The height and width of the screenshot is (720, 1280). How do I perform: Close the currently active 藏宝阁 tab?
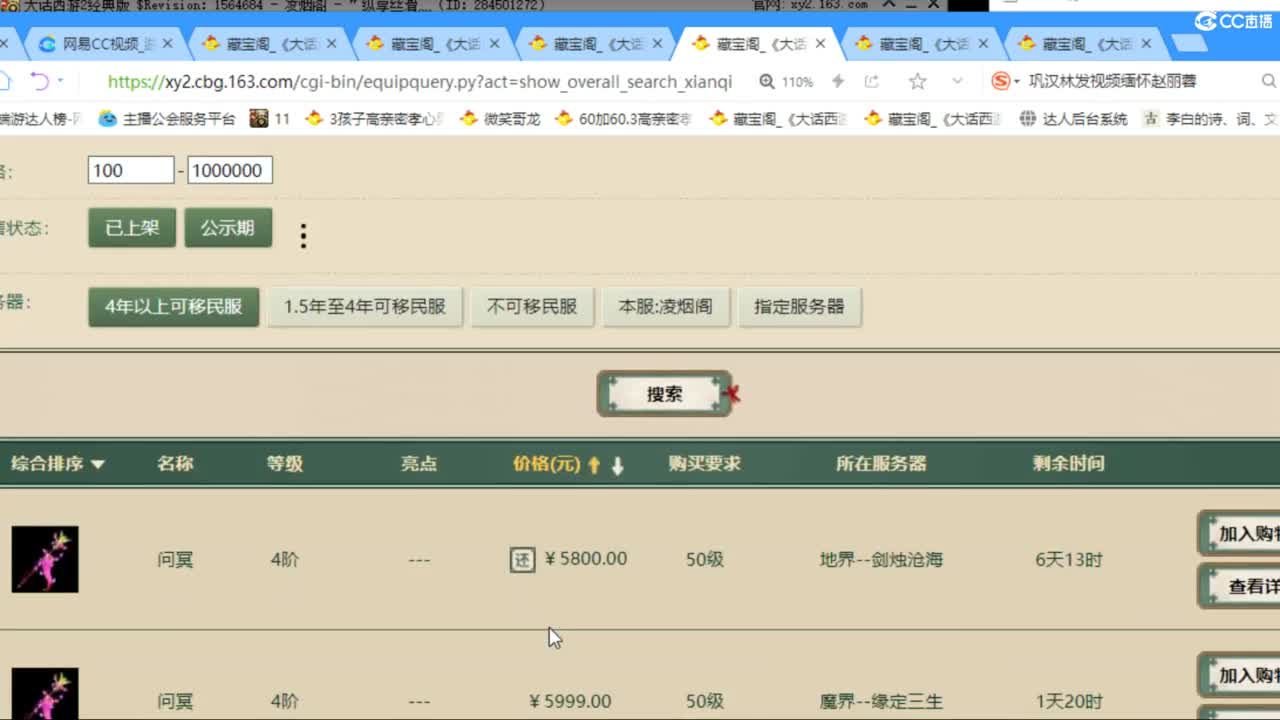[821, 44]
